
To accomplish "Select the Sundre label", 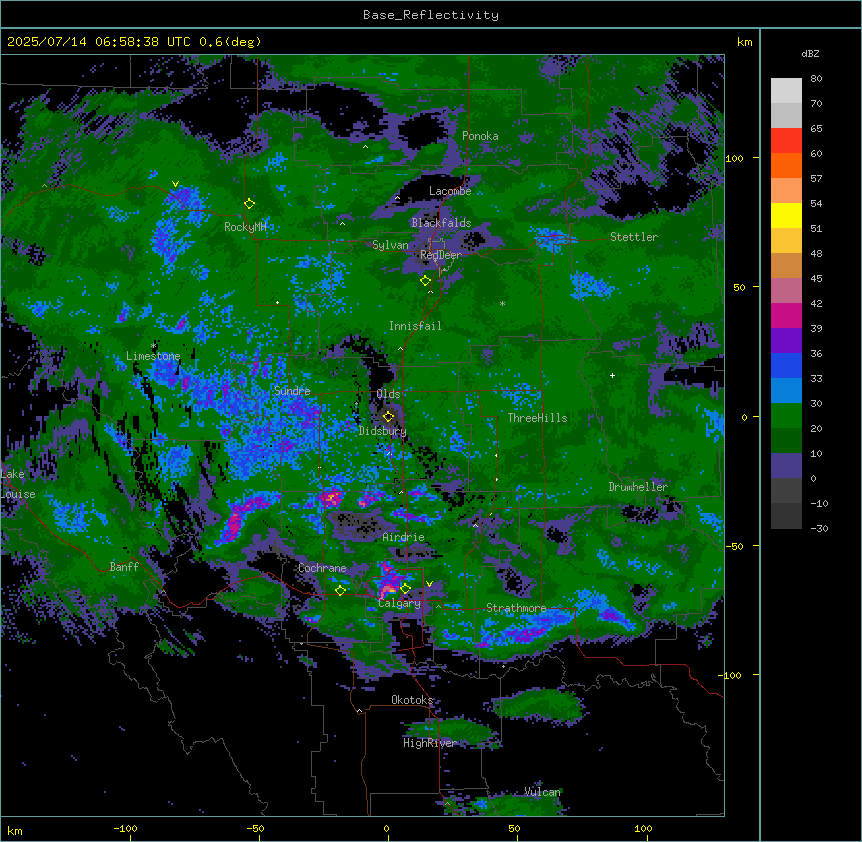I will point(292,391).
